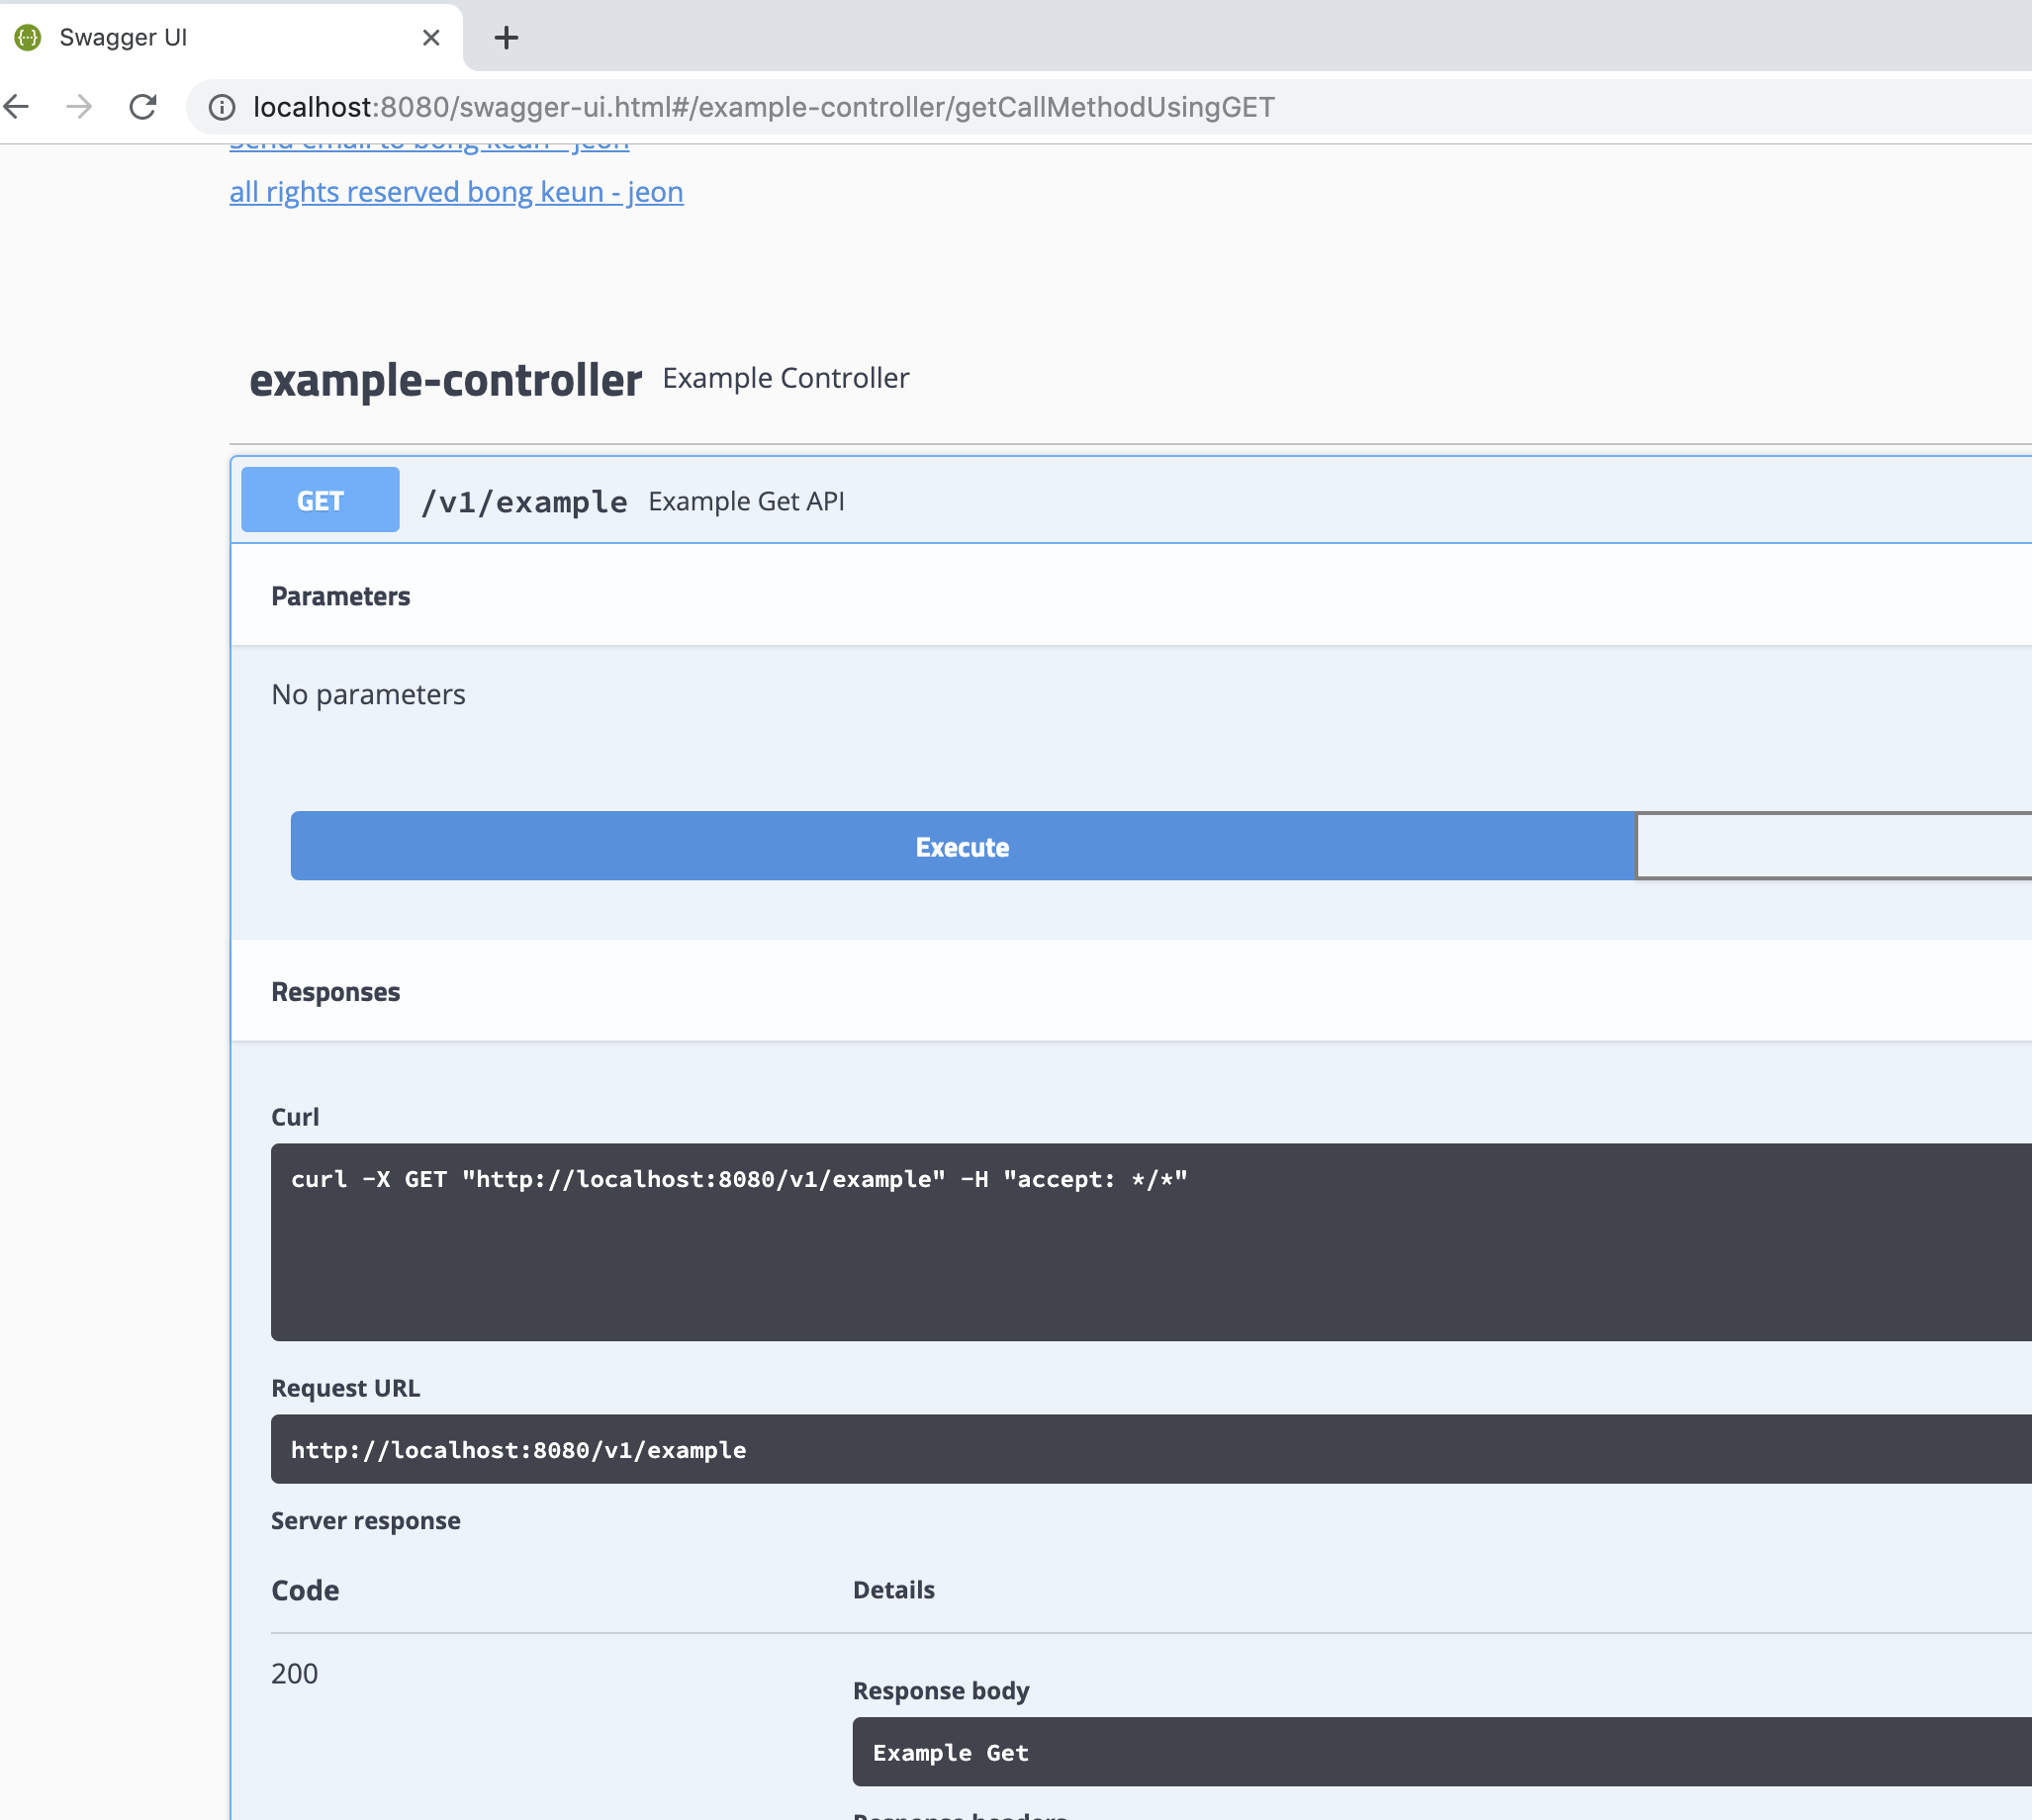Screen dimensions: 2032x1820
Task: Reload the page with refresh icon
Action: (x=143, y=106)
